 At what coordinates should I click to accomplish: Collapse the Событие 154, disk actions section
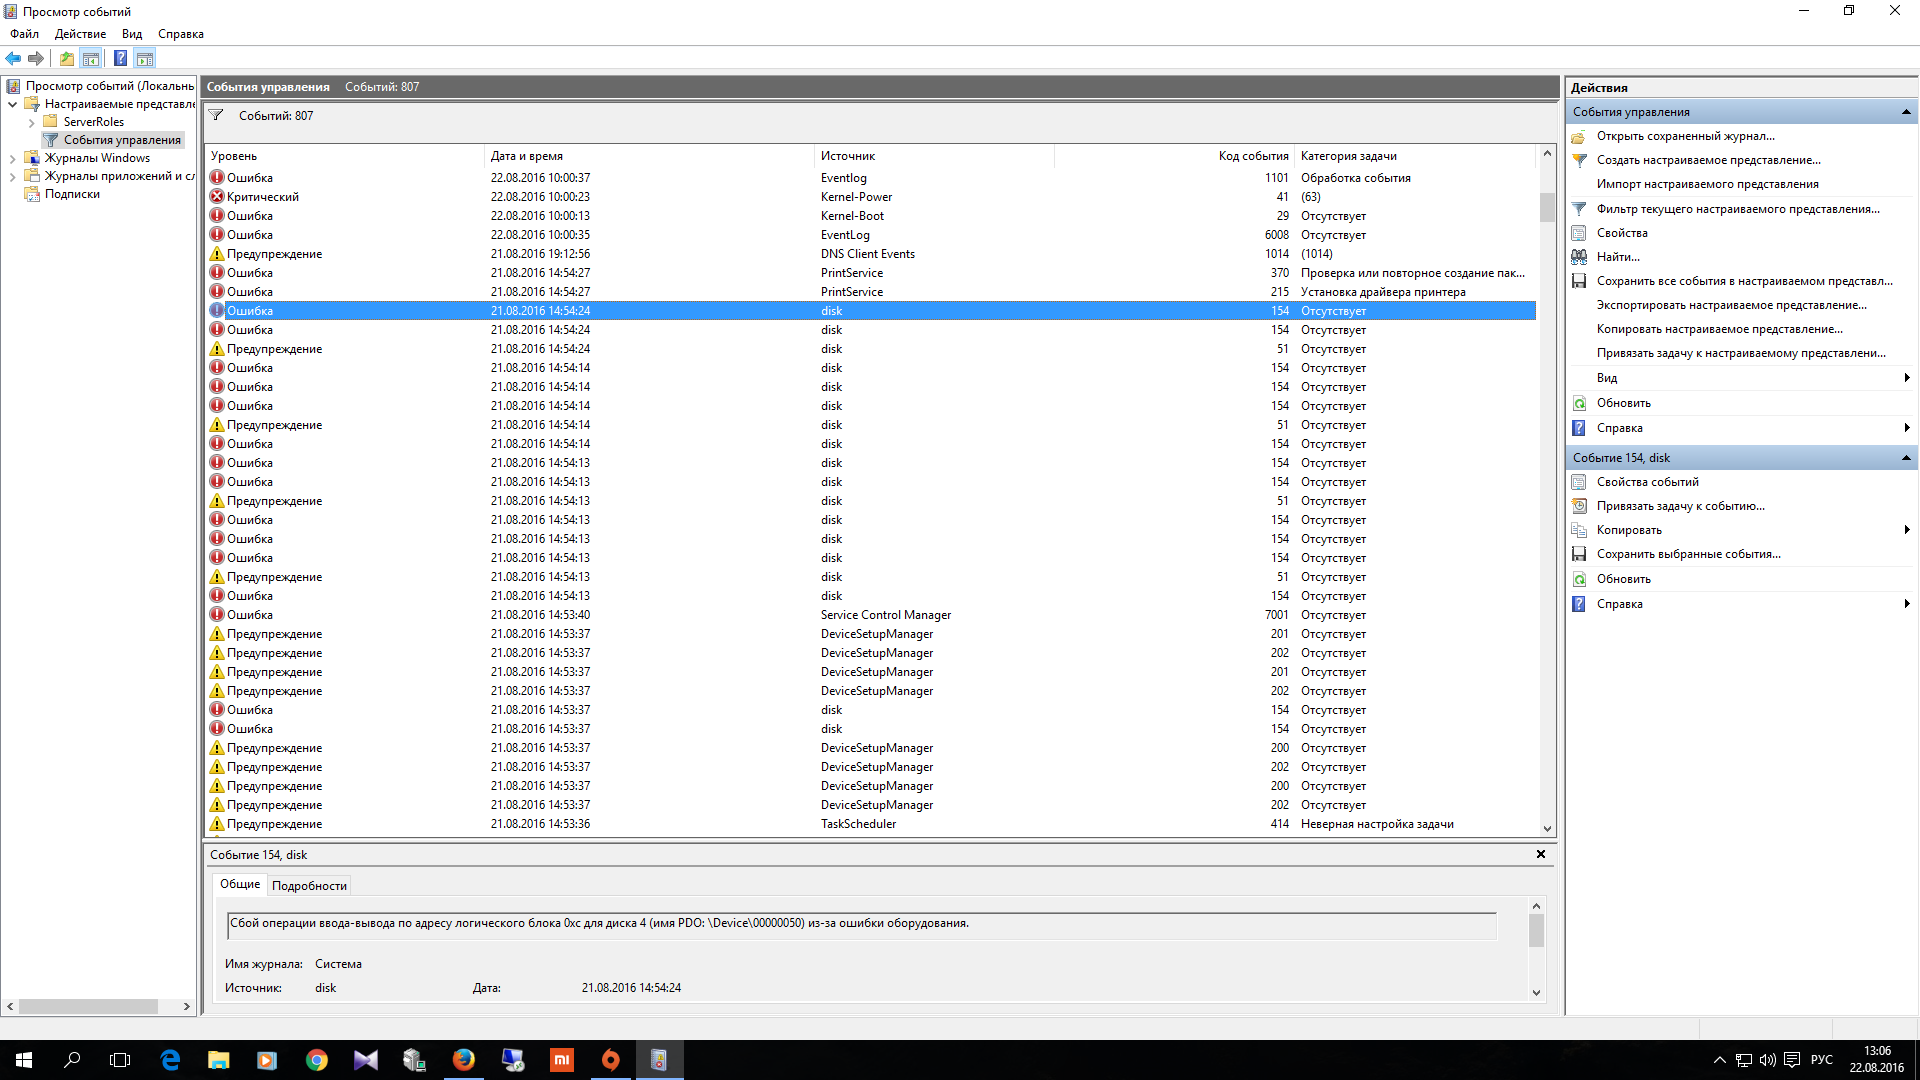pos(1906,458)
